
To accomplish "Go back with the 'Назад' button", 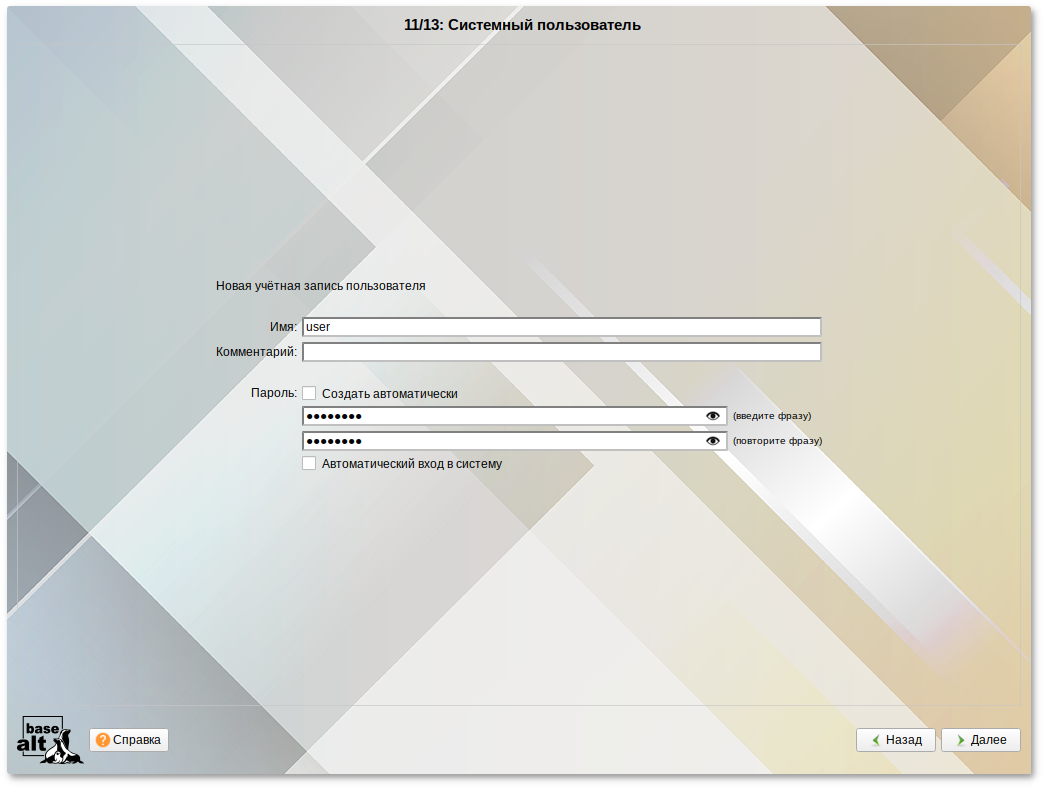I will (x=896, y=740).
